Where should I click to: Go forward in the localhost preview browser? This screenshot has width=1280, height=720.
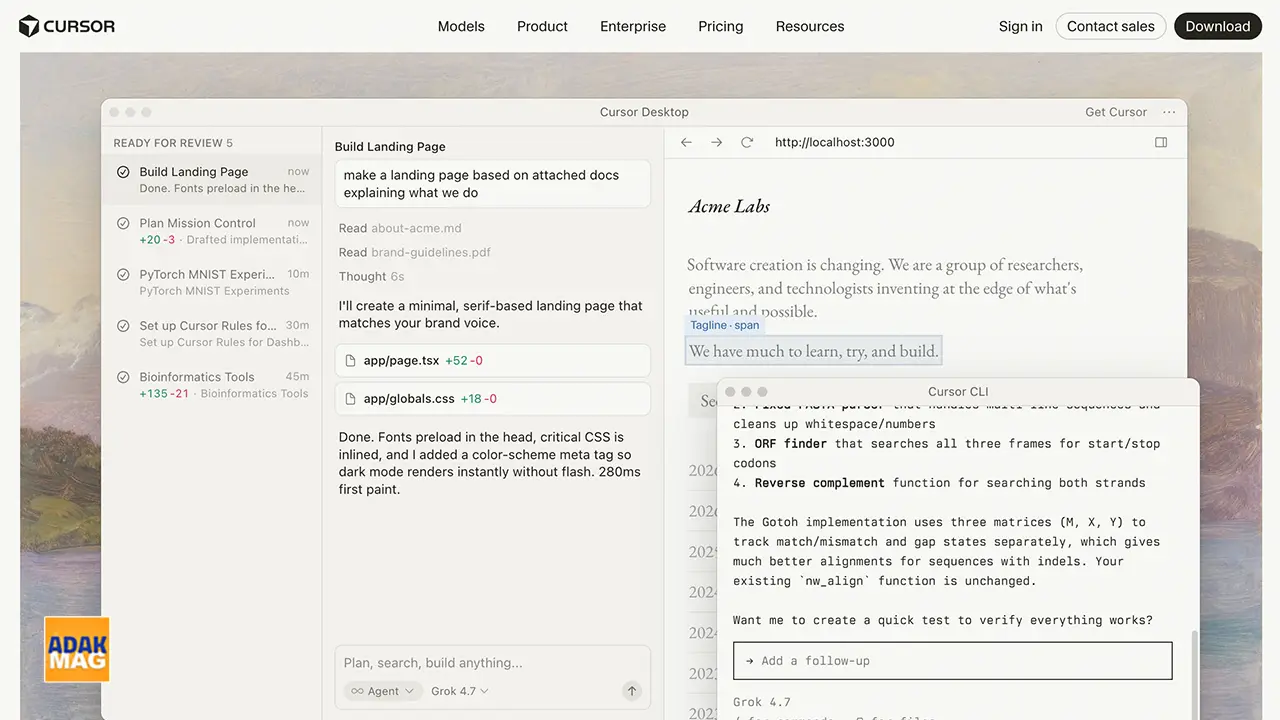pyautogui.click(x=716, y=143)
